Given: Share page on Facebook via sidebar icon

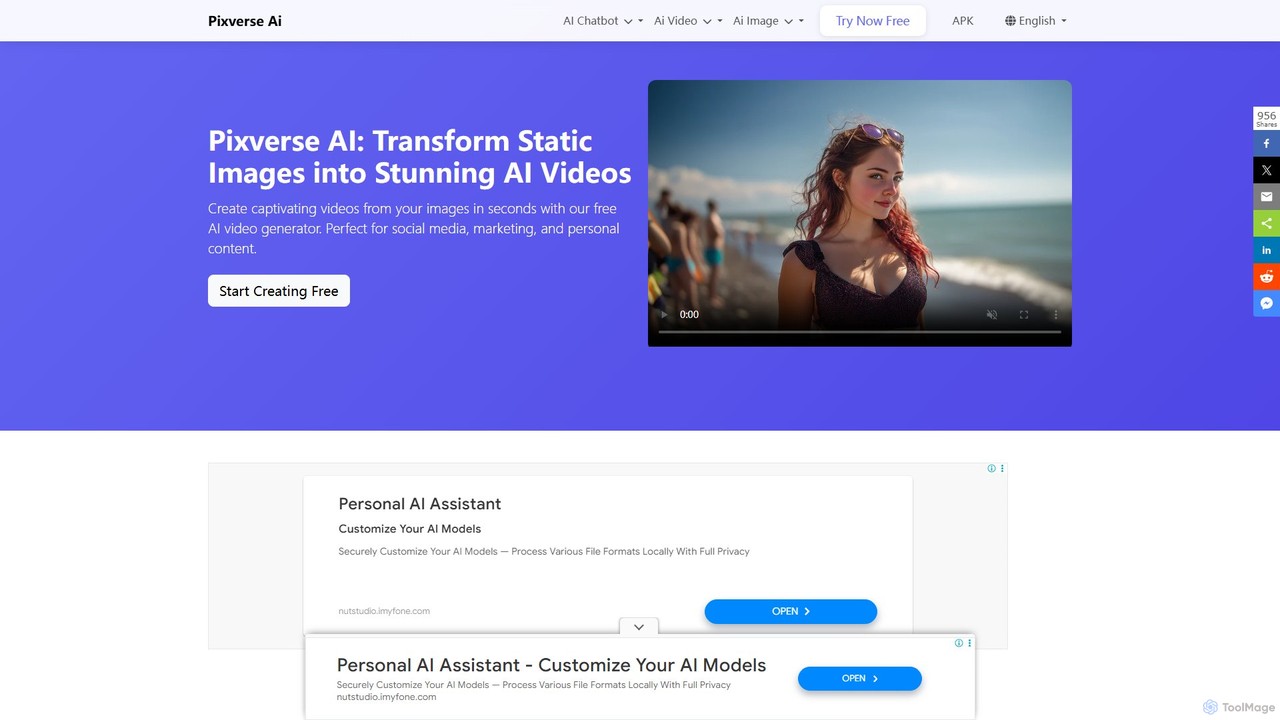Looking at the screenshot, I should [x=1266, y=143].
